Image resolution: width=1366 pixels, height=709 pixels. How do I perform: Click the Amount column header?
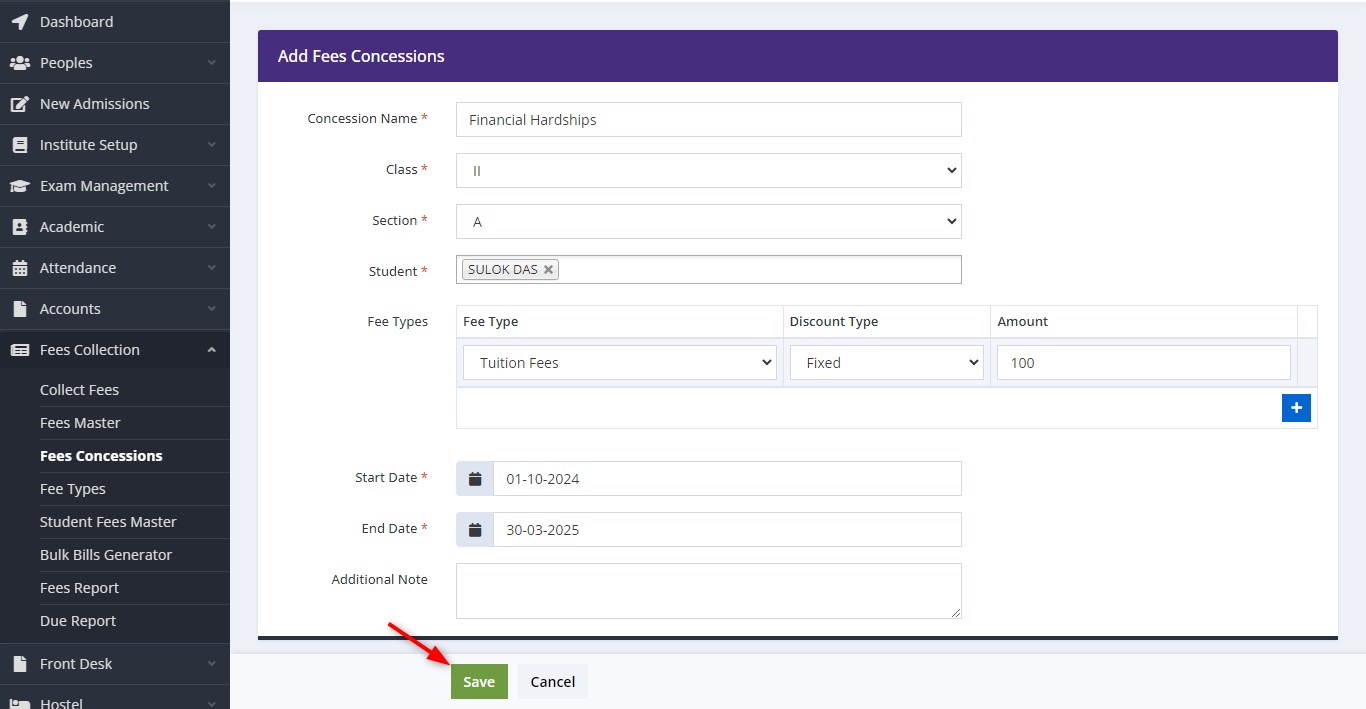click(1022, 322)
